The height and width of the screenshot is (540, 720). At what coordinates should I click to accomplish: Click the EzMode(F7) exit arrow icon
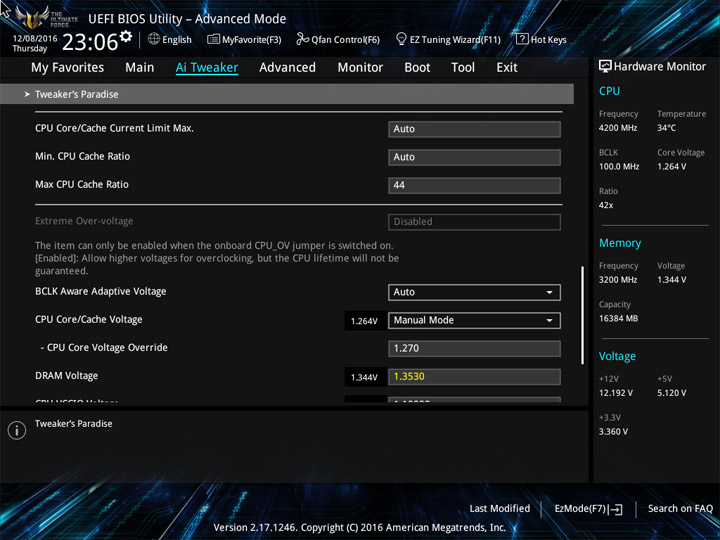pos(617,509)
